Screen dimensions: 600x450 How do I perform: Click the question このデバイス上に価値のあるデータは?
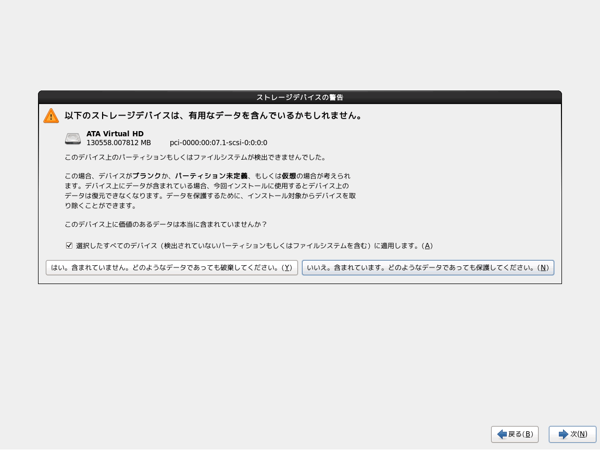[165, 224]
